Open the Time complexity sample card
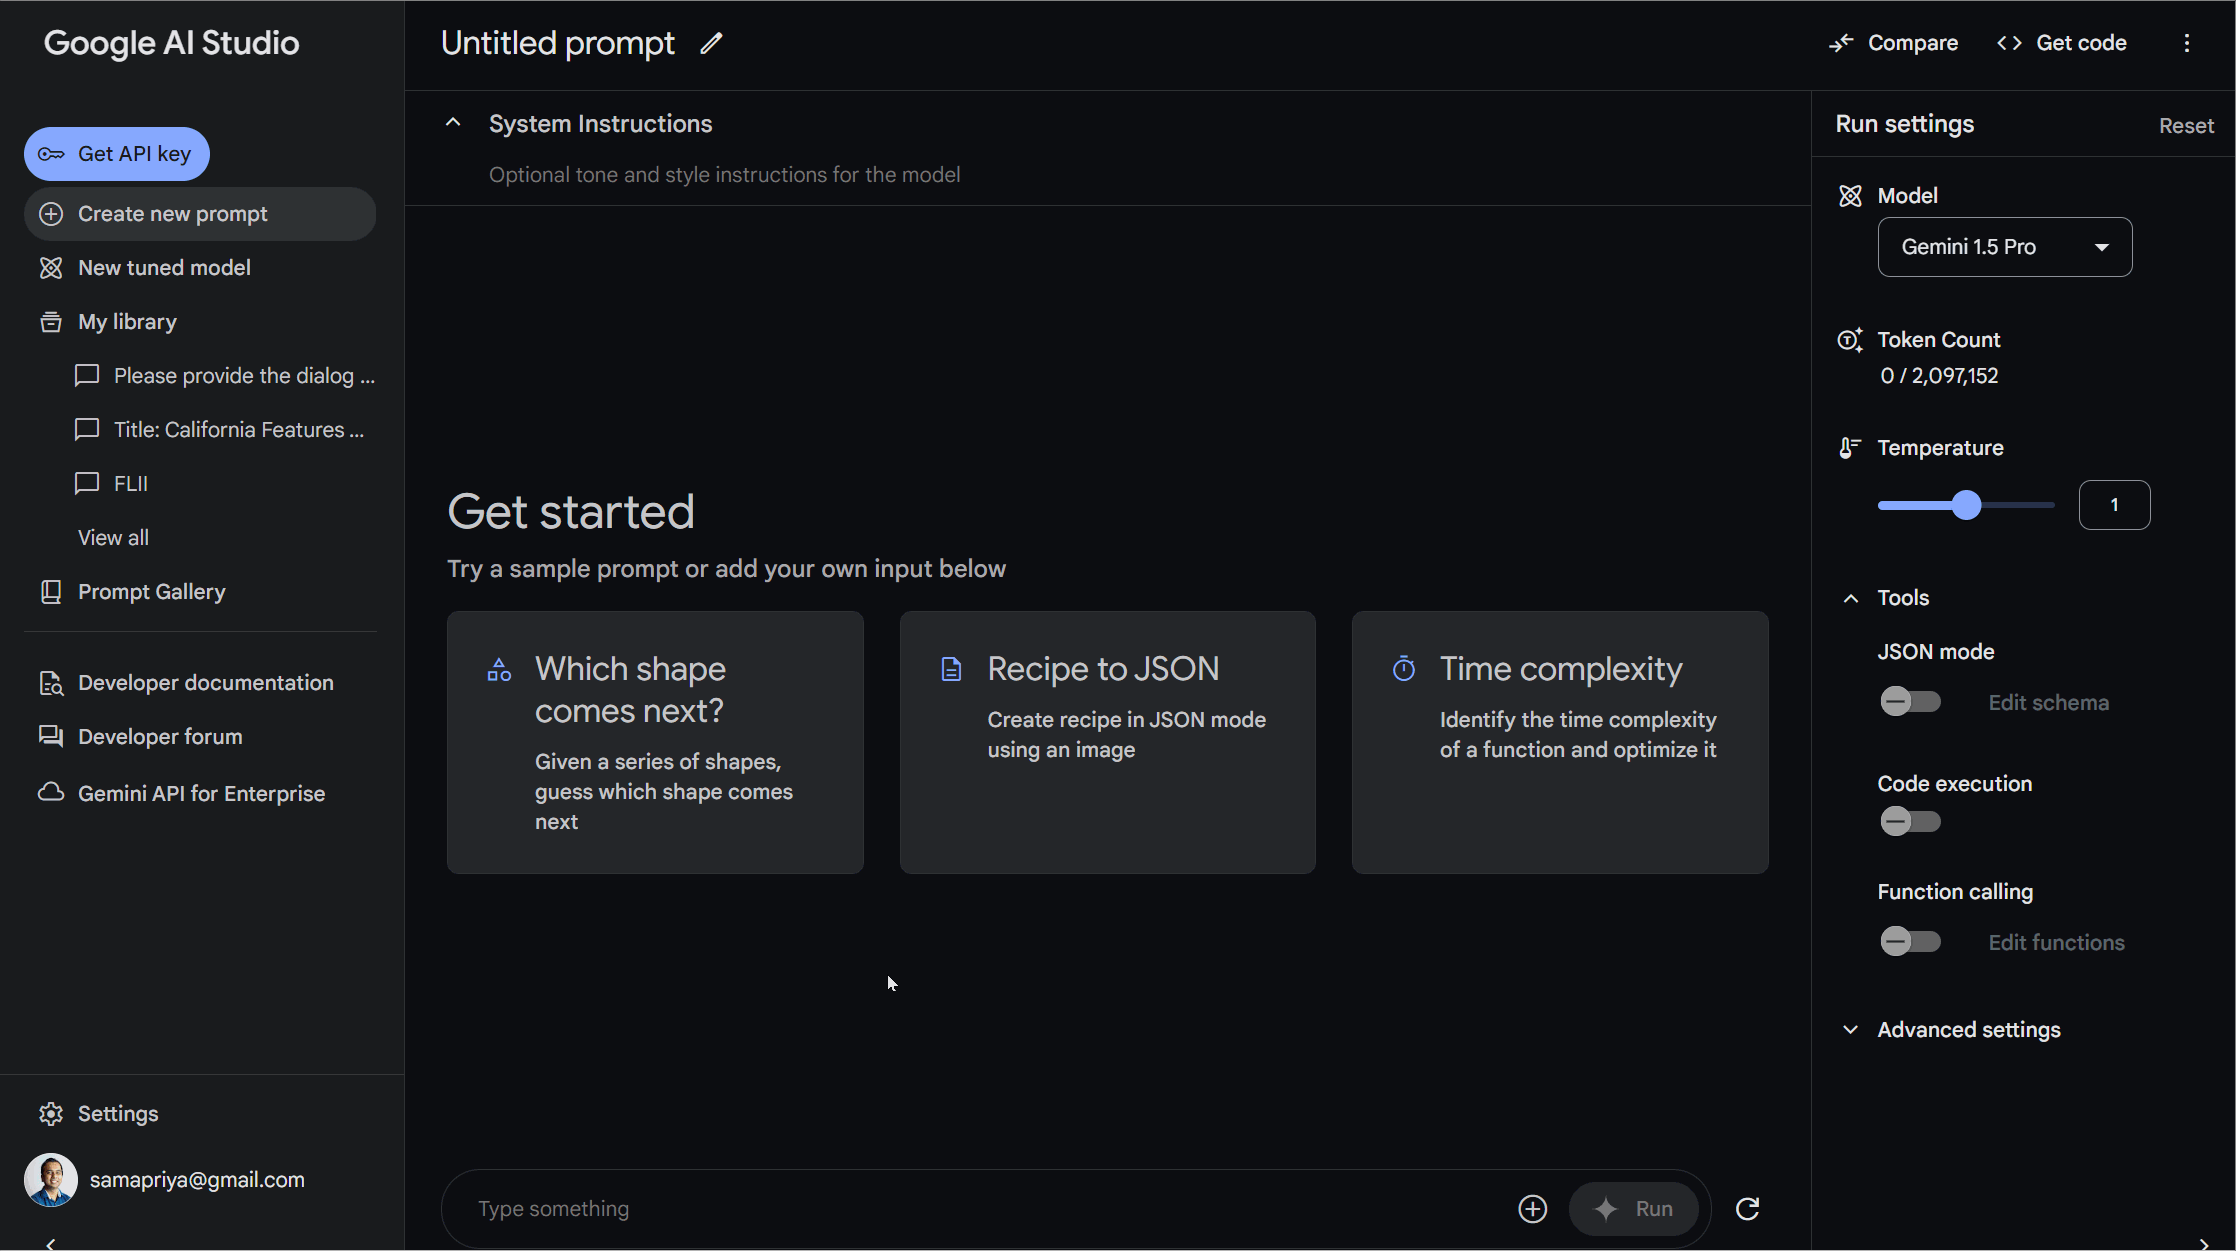Screen dimensions: 2236x1251 [x=1560, y=743]
